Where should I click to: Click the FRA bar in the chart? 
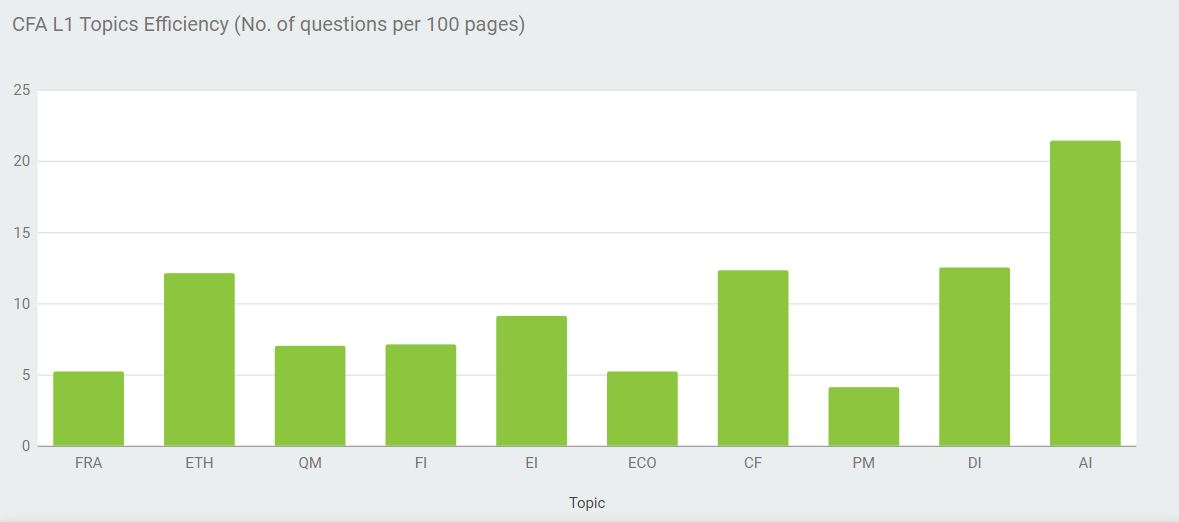coord(88,409)
